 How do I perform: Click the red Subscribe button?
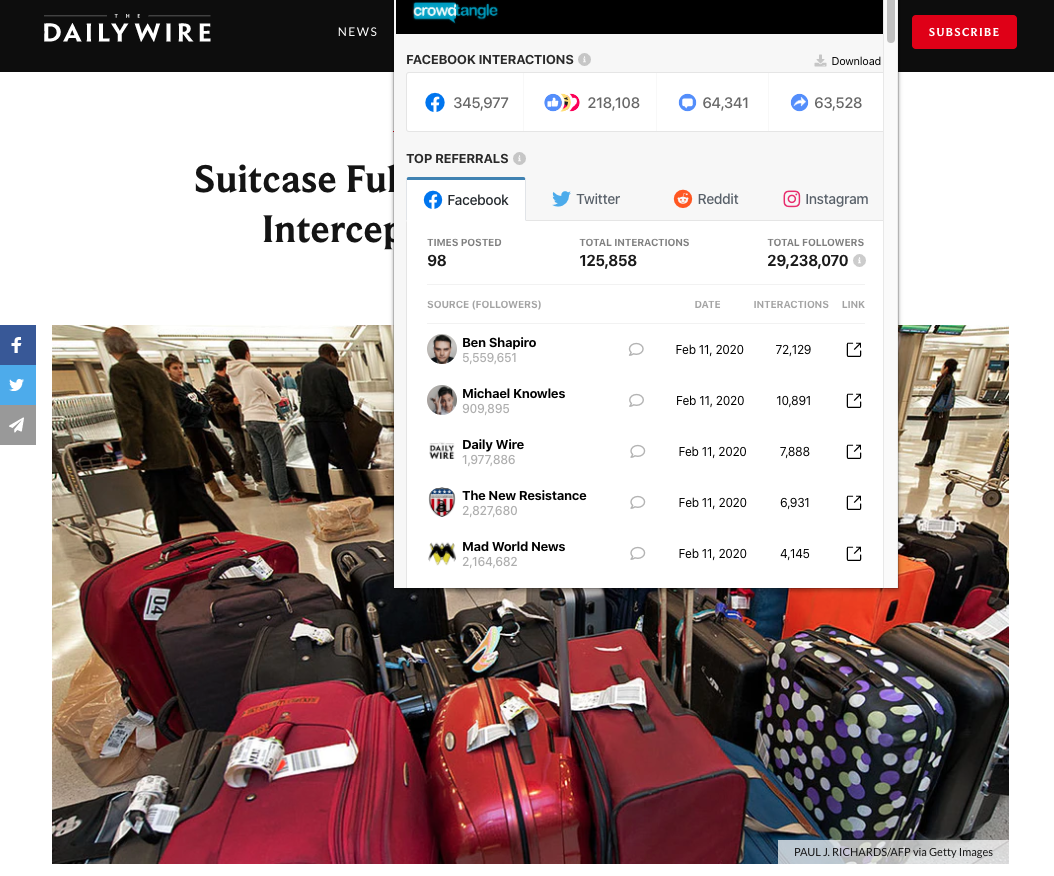pos(964,32)
